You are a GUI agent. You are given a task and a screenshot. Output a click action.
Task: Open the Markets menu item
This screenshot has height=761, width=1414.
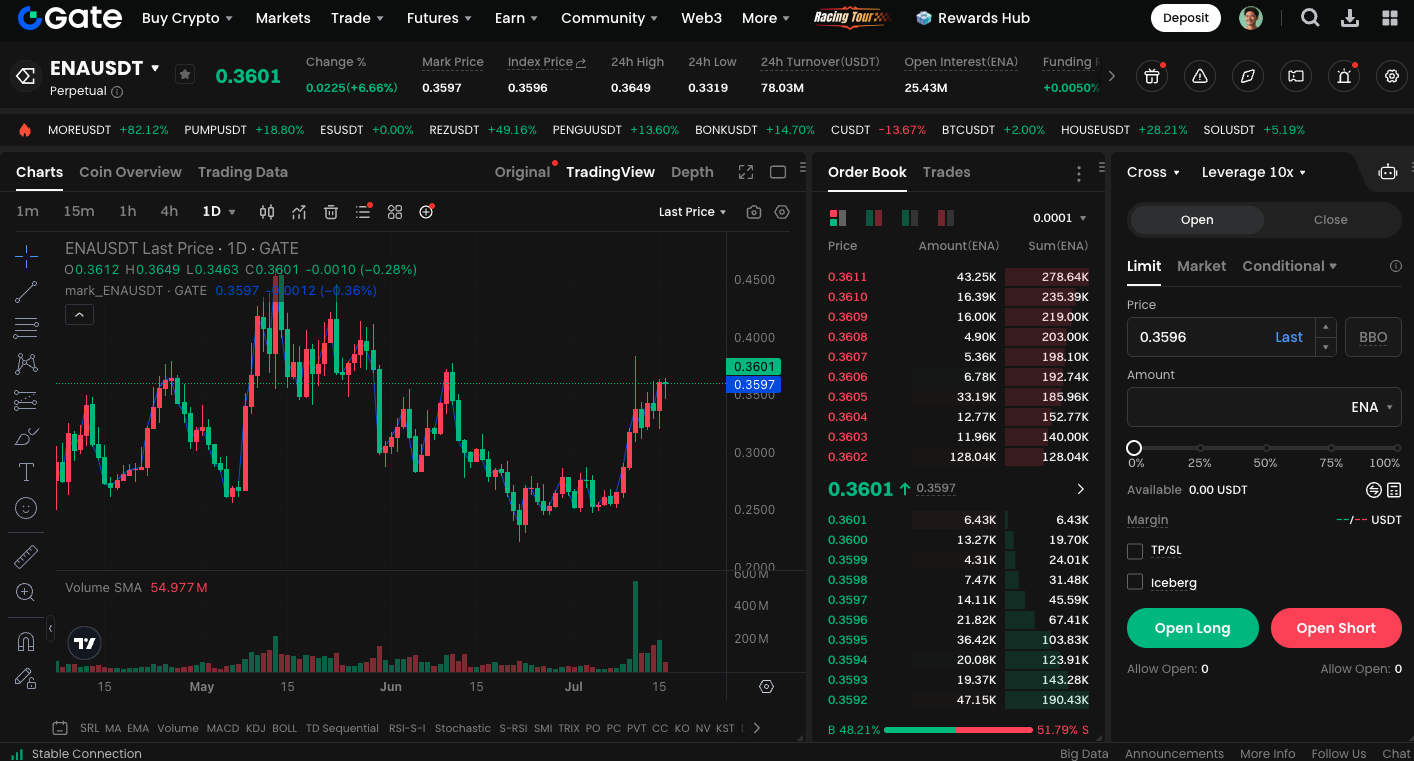tap(283, 18)
